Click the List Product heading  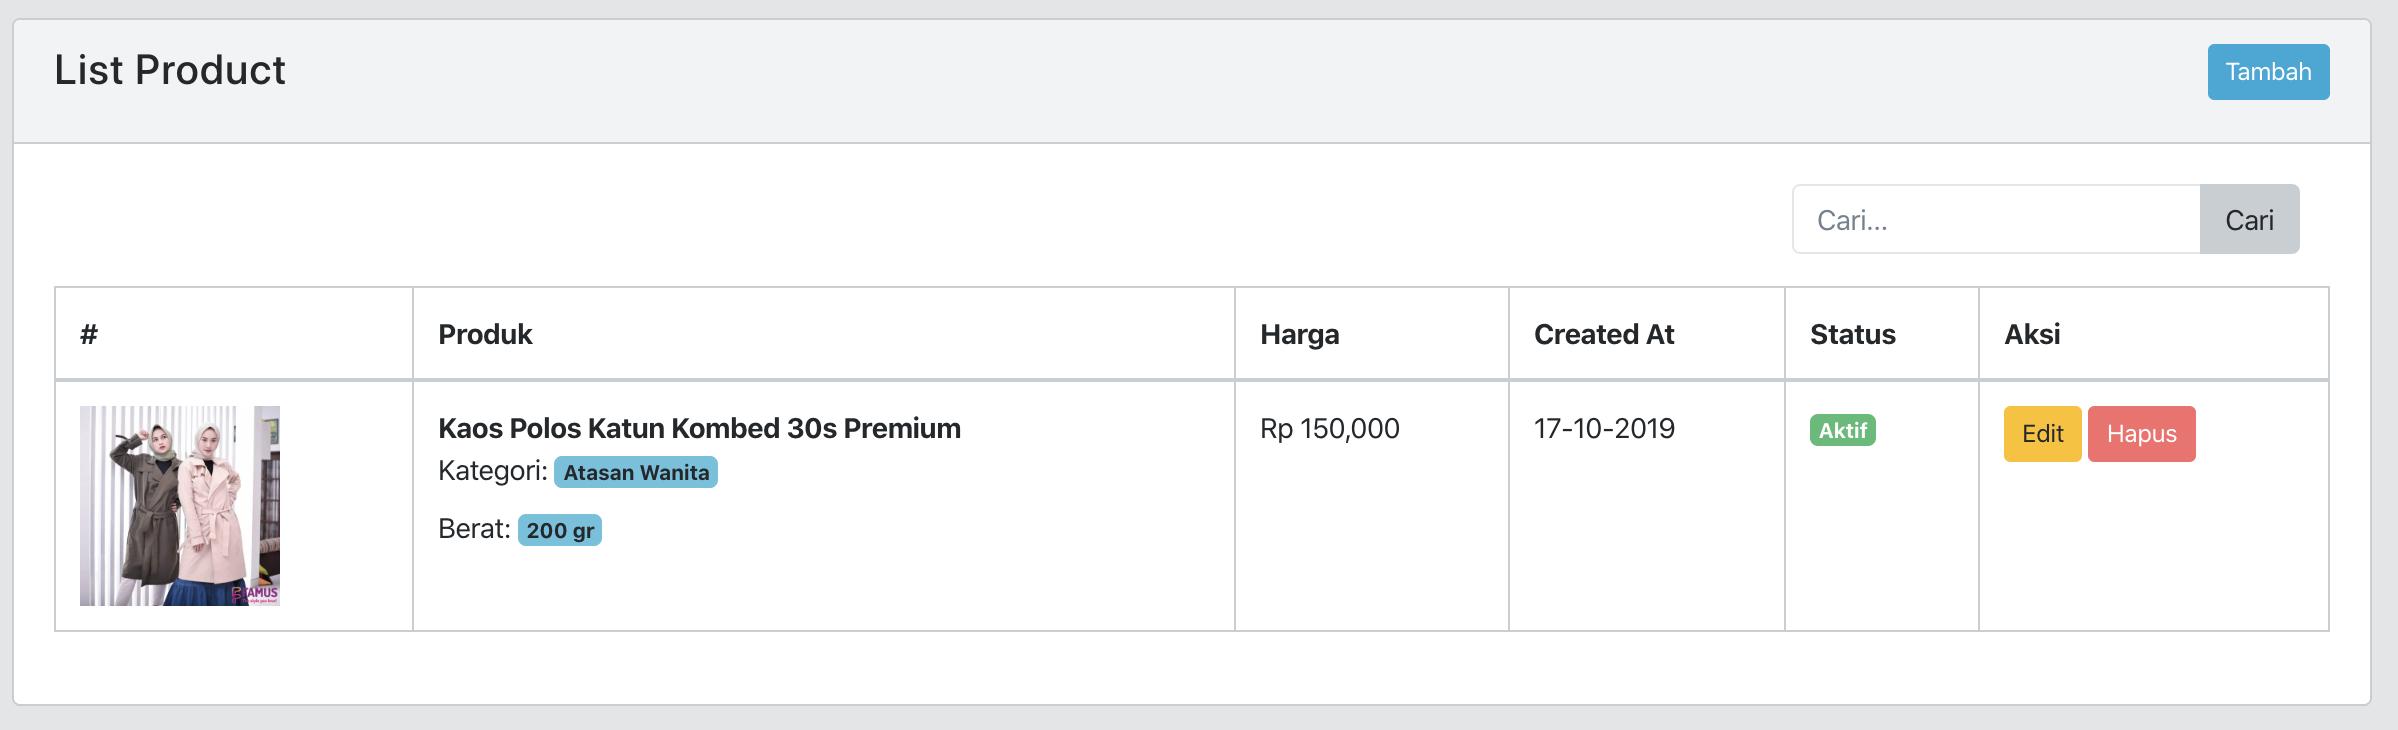coord(170,70)
